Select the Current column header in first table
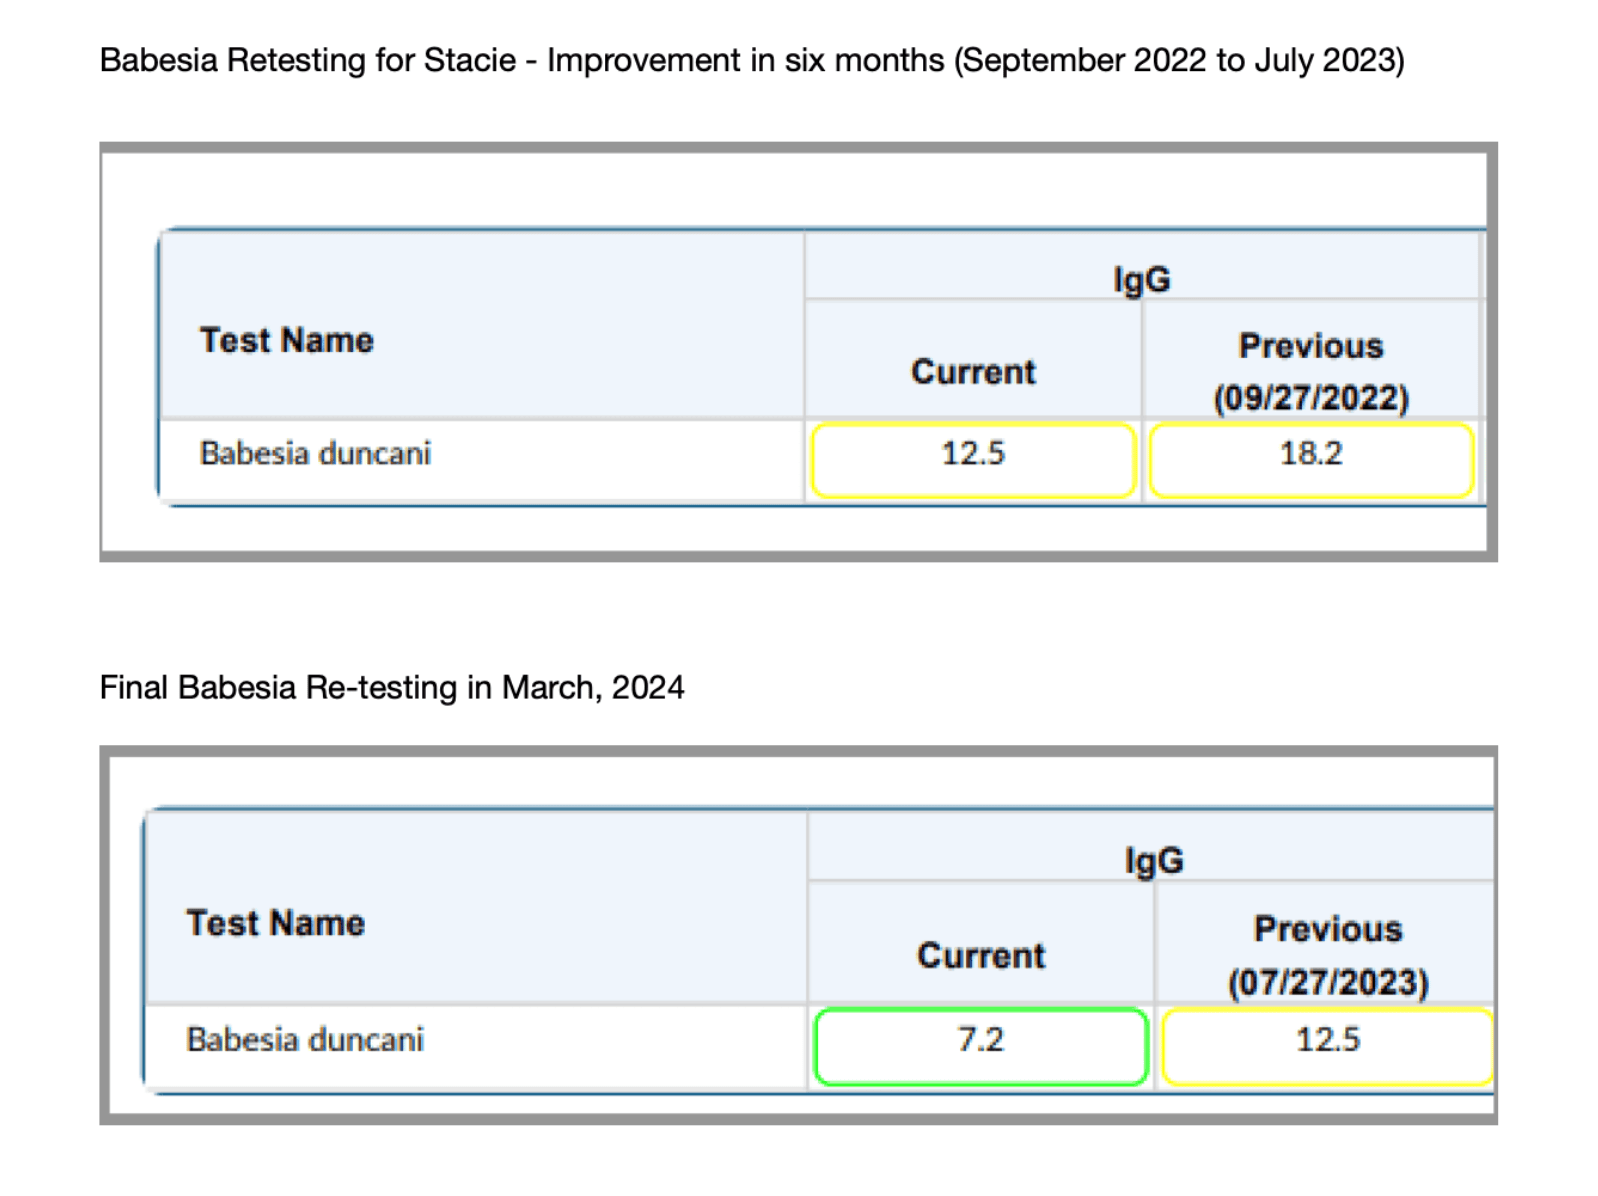 click(972, 372)
